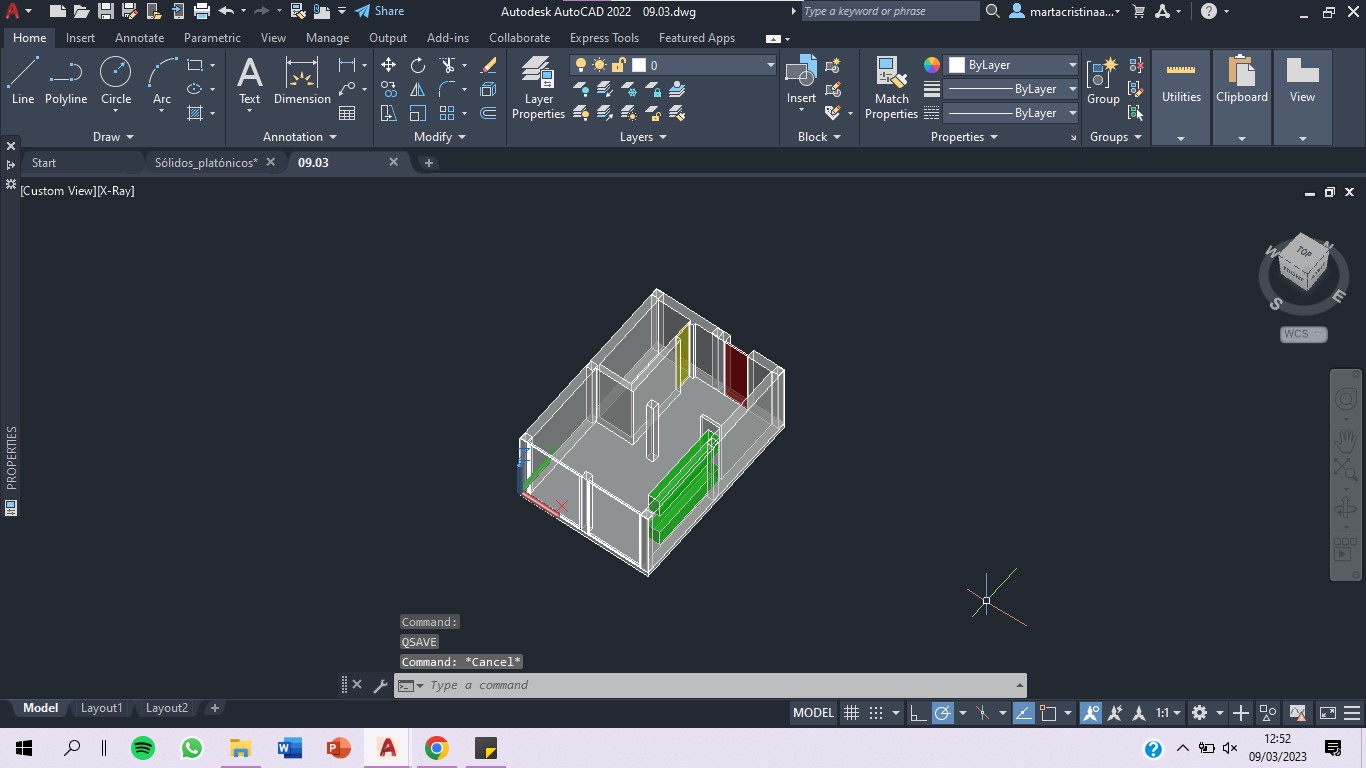The width and height of the screenshot is (1366, 768).
Task: Select the Polyline tool
Action: (66, 80)
